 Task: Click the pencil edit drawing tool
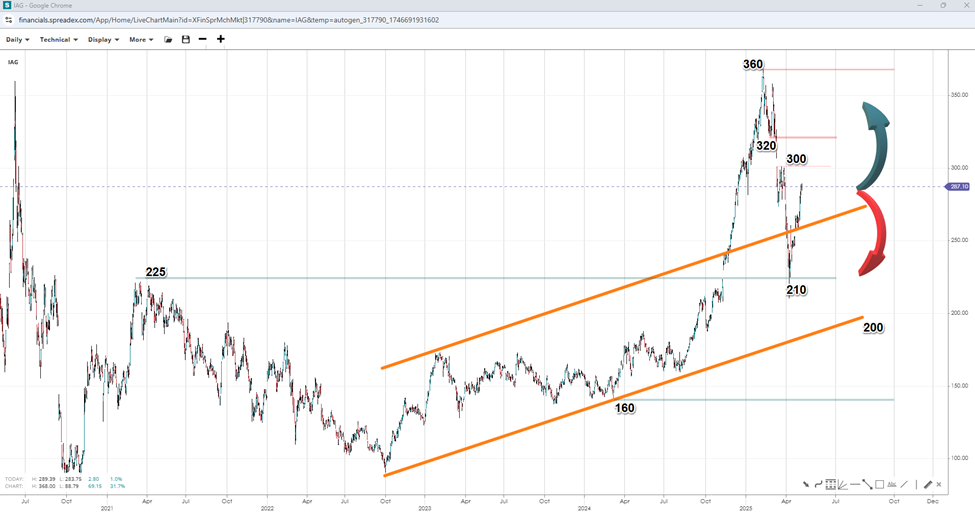[x=928, y=485]
